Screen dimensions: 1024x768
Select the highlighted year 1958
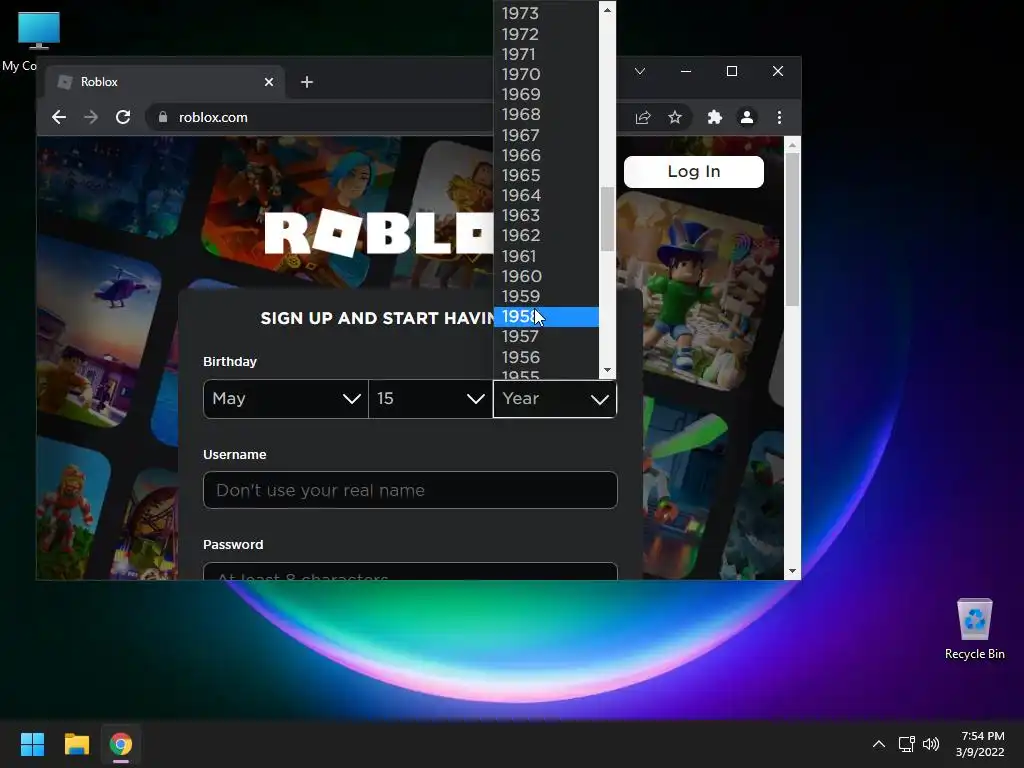tap(546, 317)
